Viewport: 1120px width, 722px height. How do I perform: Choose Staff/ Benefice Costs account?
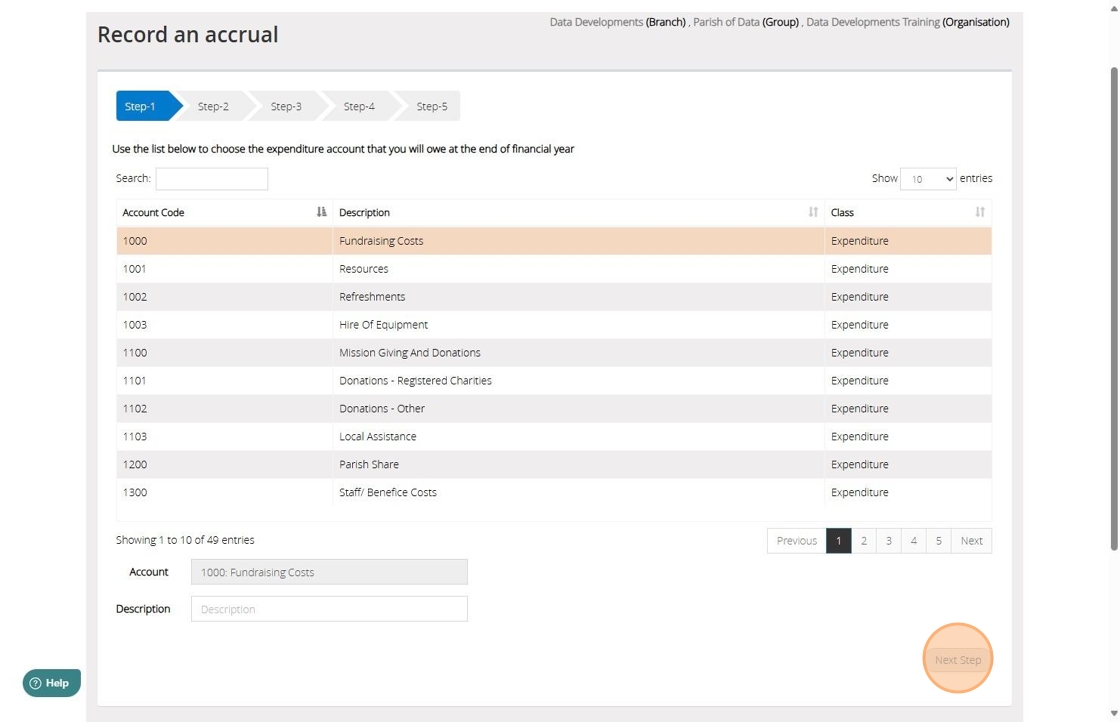click(554, 491)
